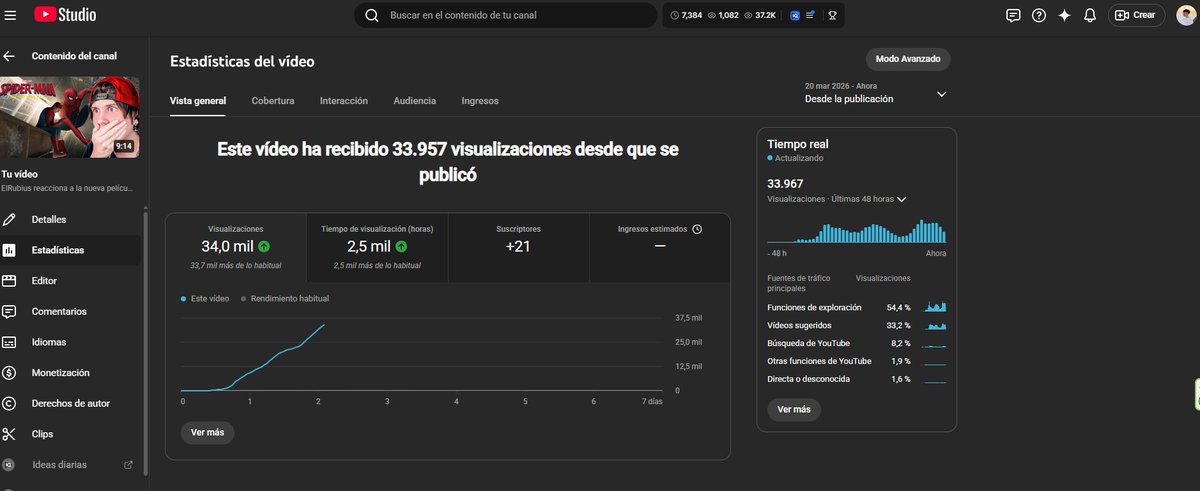Open Derechos de autor in the sidebar

[x=70, y=403]
